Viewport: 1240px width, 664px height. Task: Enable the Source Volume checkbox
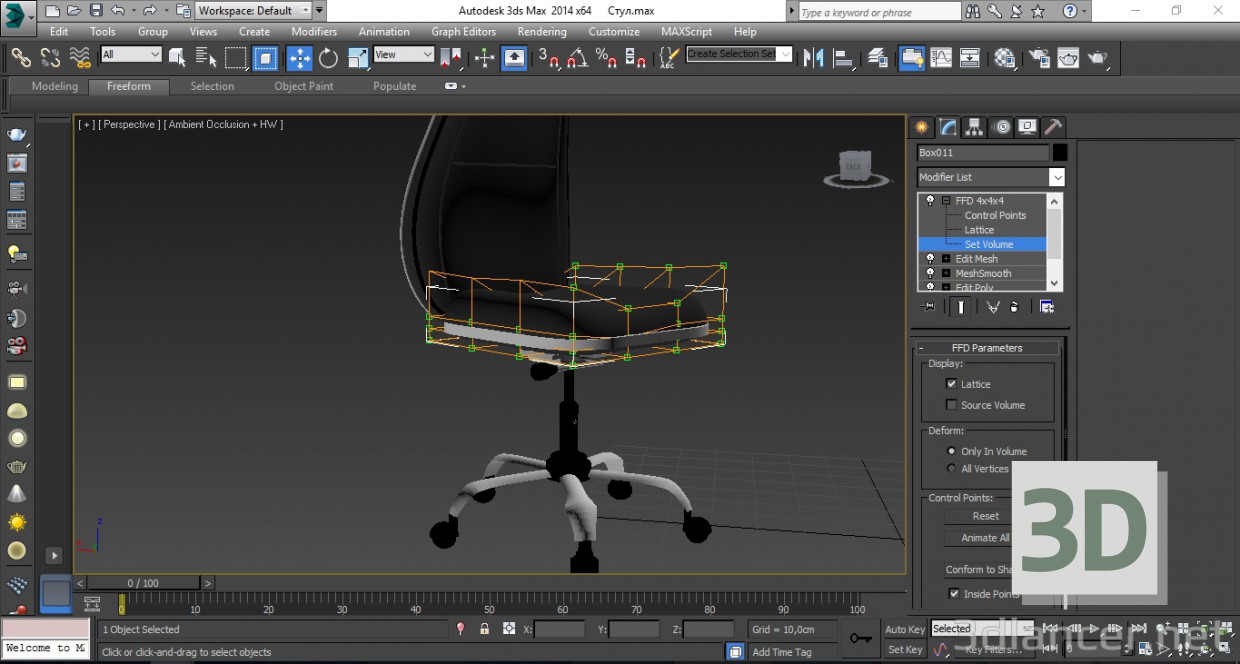pos(951,405)
